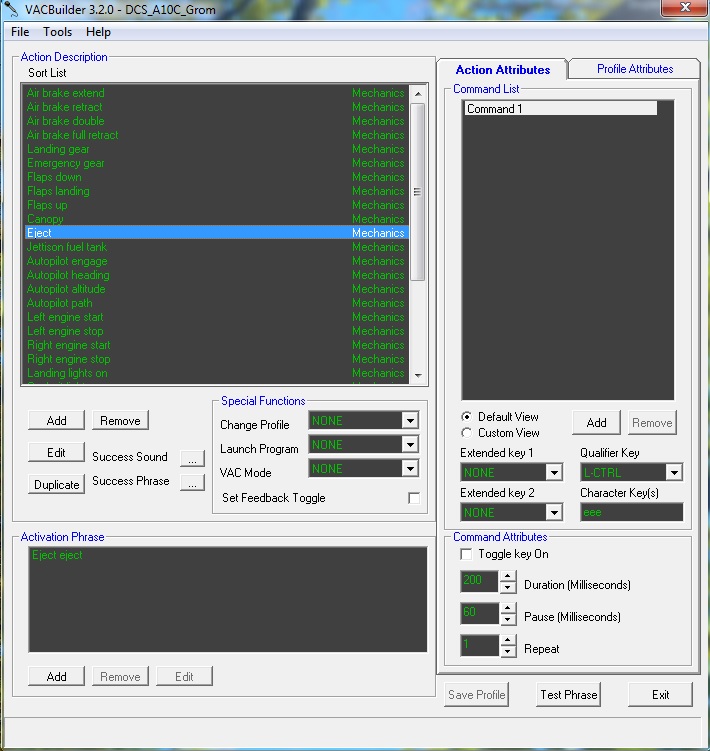Open the Tools menu
The height and width of the screenshot is (751, 710).
(57, 32)
